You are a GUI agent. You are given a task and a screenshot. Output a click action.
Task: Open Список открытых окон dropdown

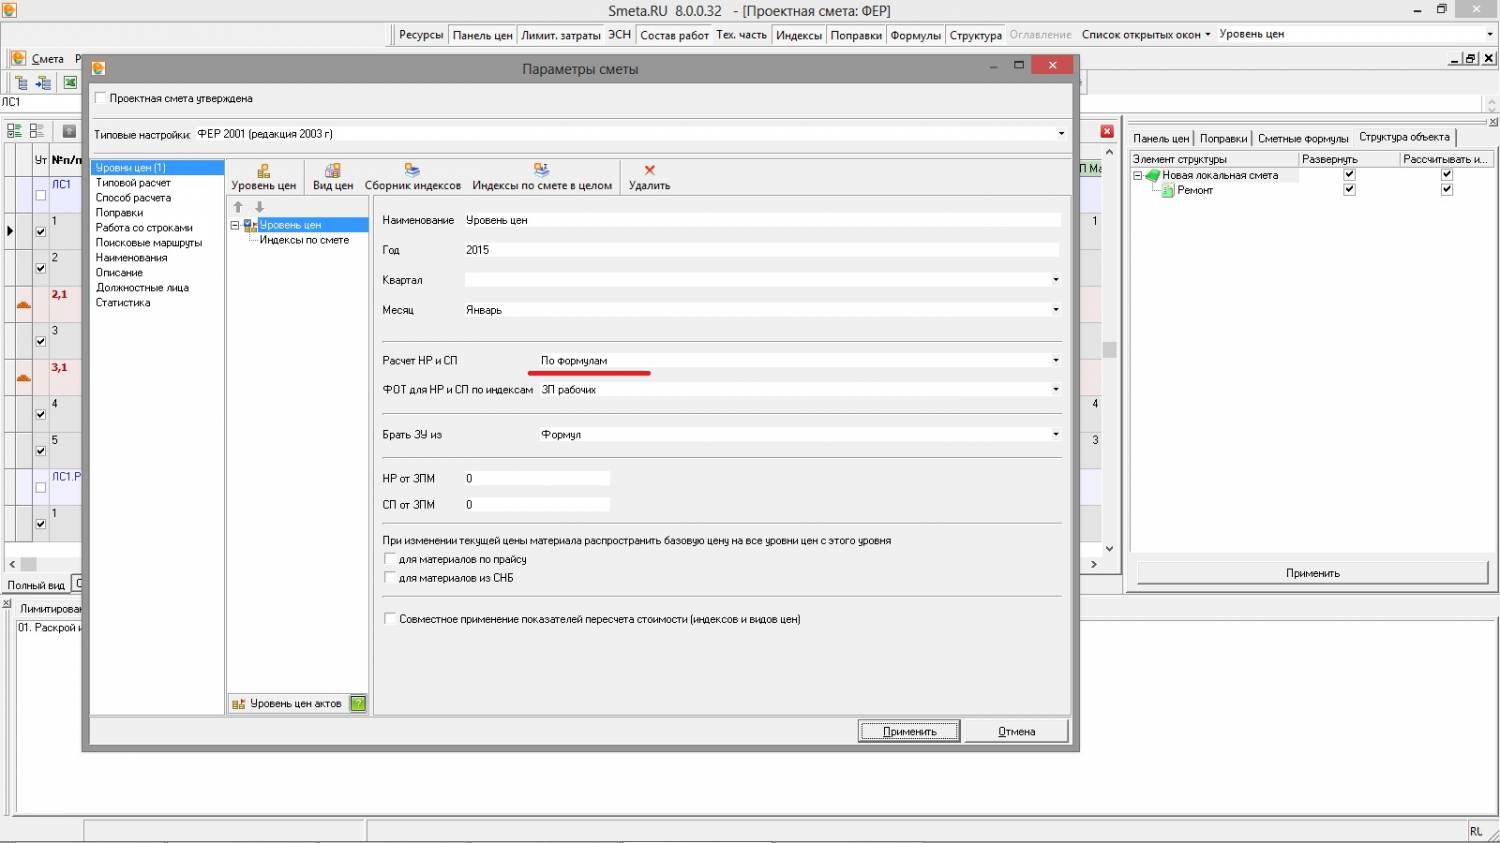1146,34
